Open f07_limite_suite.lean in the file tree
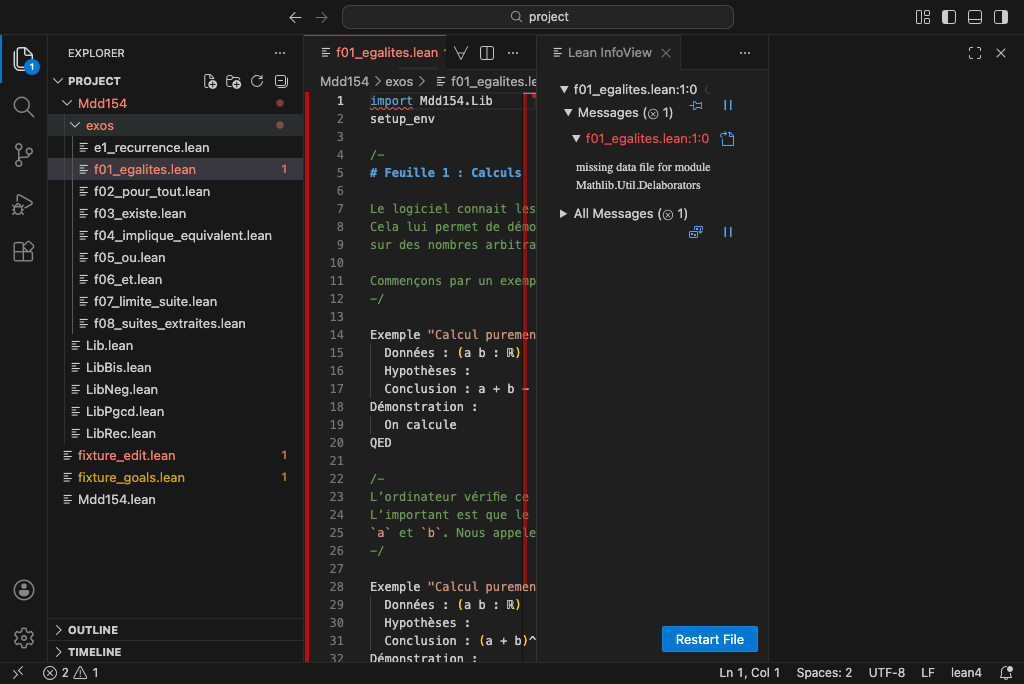 155,301
